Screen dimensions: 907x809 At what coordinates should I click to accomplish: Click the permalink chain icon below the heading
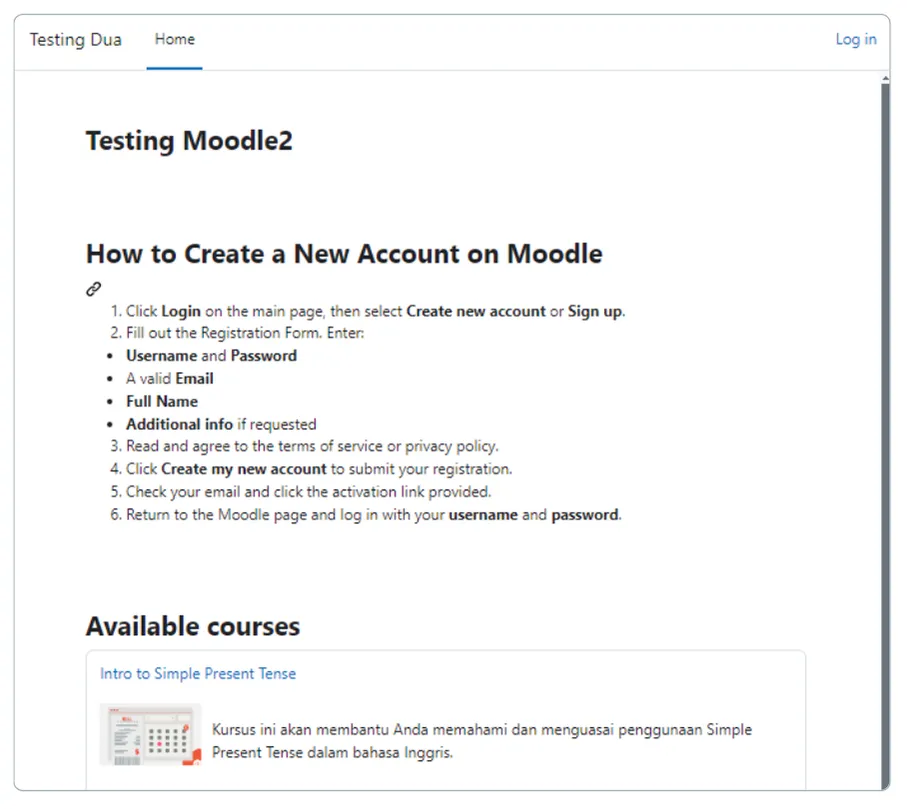pos(93,289)
